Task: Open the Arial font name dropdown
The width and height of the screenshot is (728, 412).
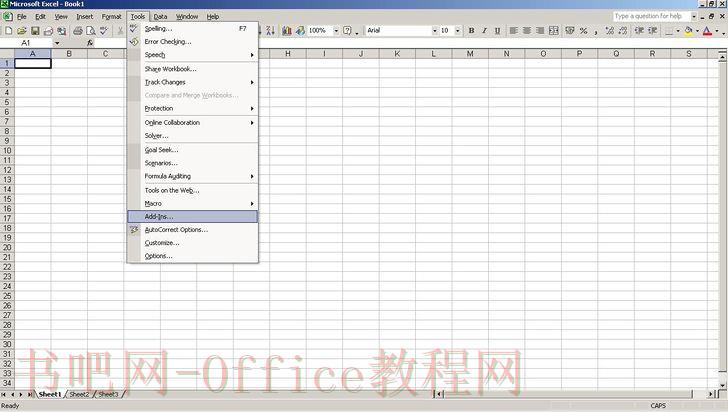Action: pyautogui.click(x=435, y=31)
